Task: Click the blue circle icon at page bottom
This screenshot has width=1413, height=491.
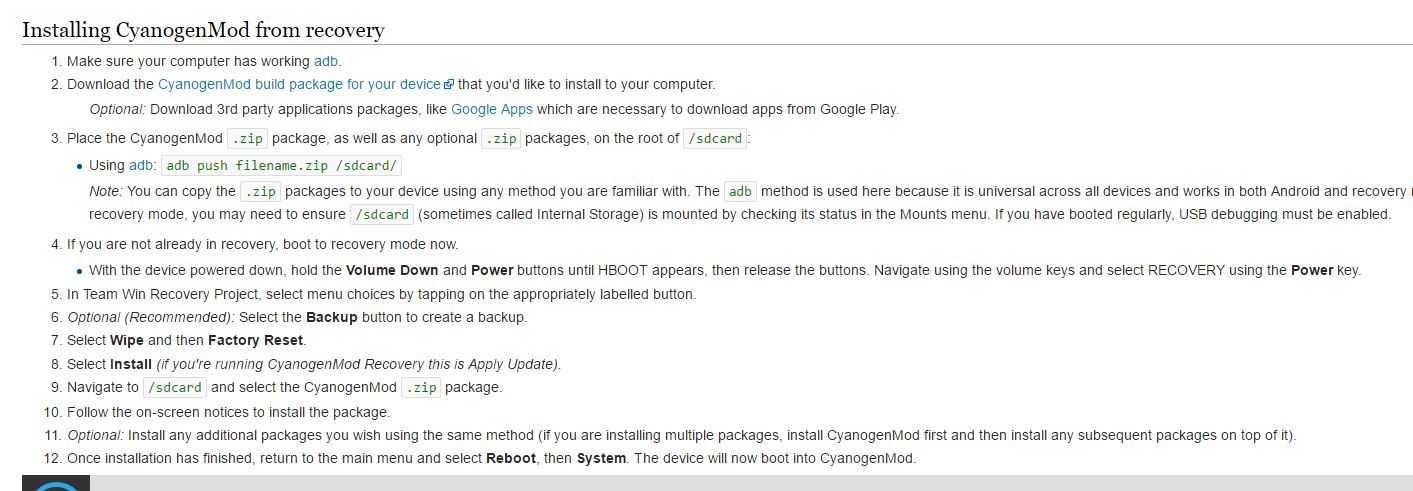Action: pyautogui.click(x=55, y=486)
